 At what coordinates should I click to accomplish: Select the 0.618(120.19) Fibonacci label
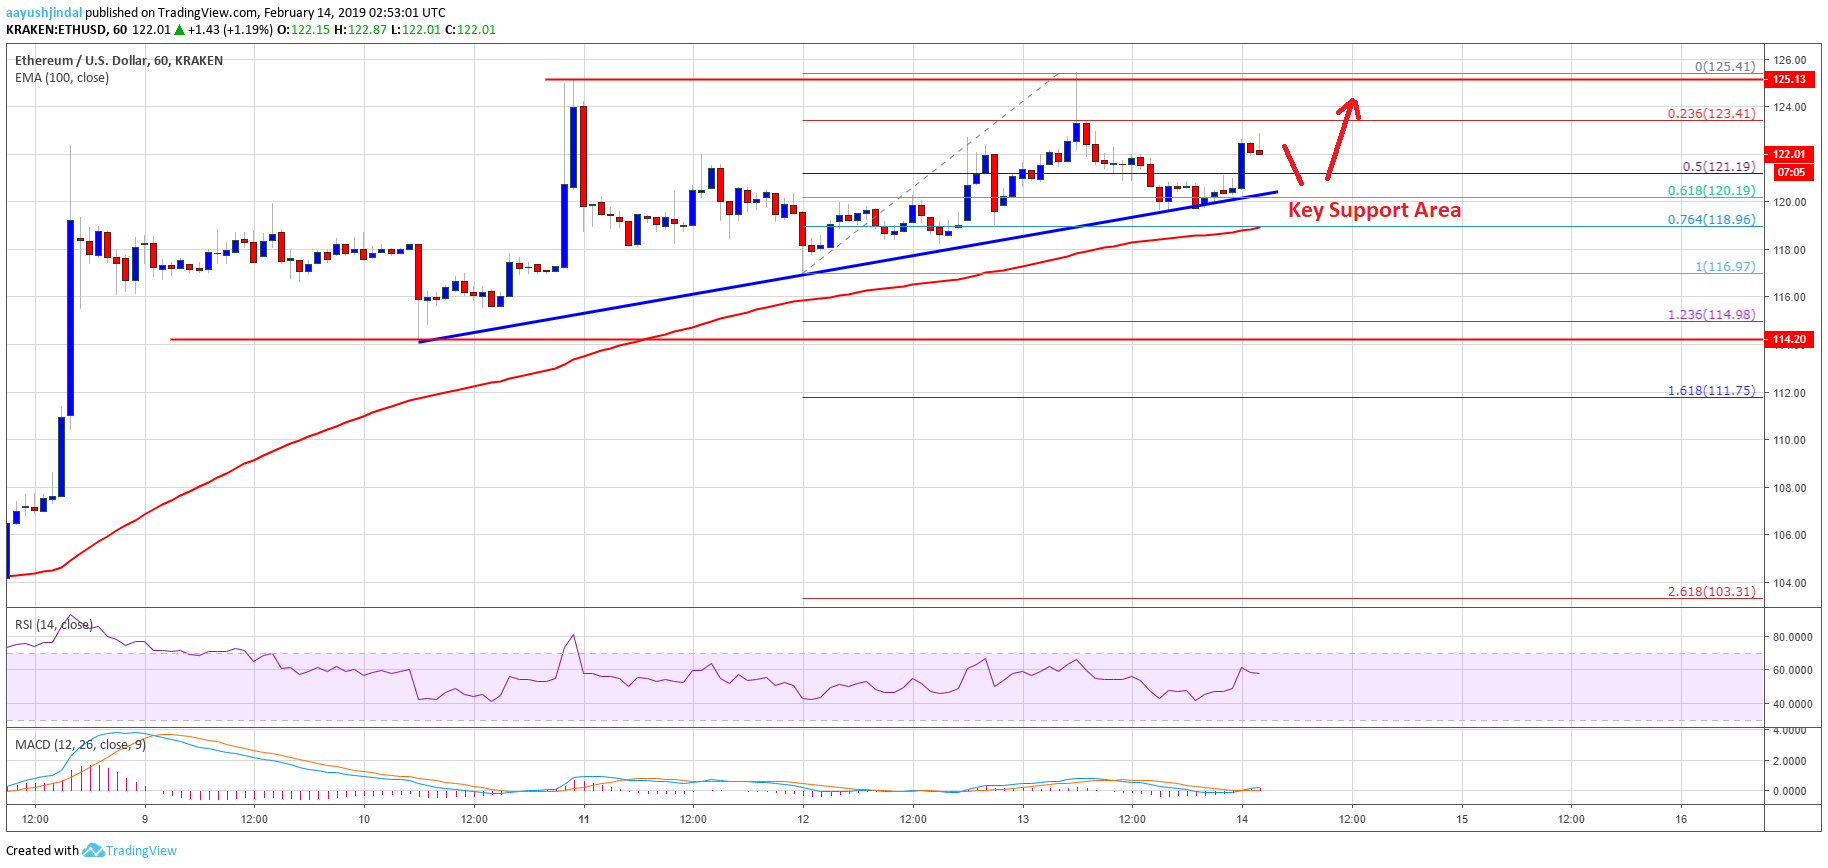point(1711,191)
